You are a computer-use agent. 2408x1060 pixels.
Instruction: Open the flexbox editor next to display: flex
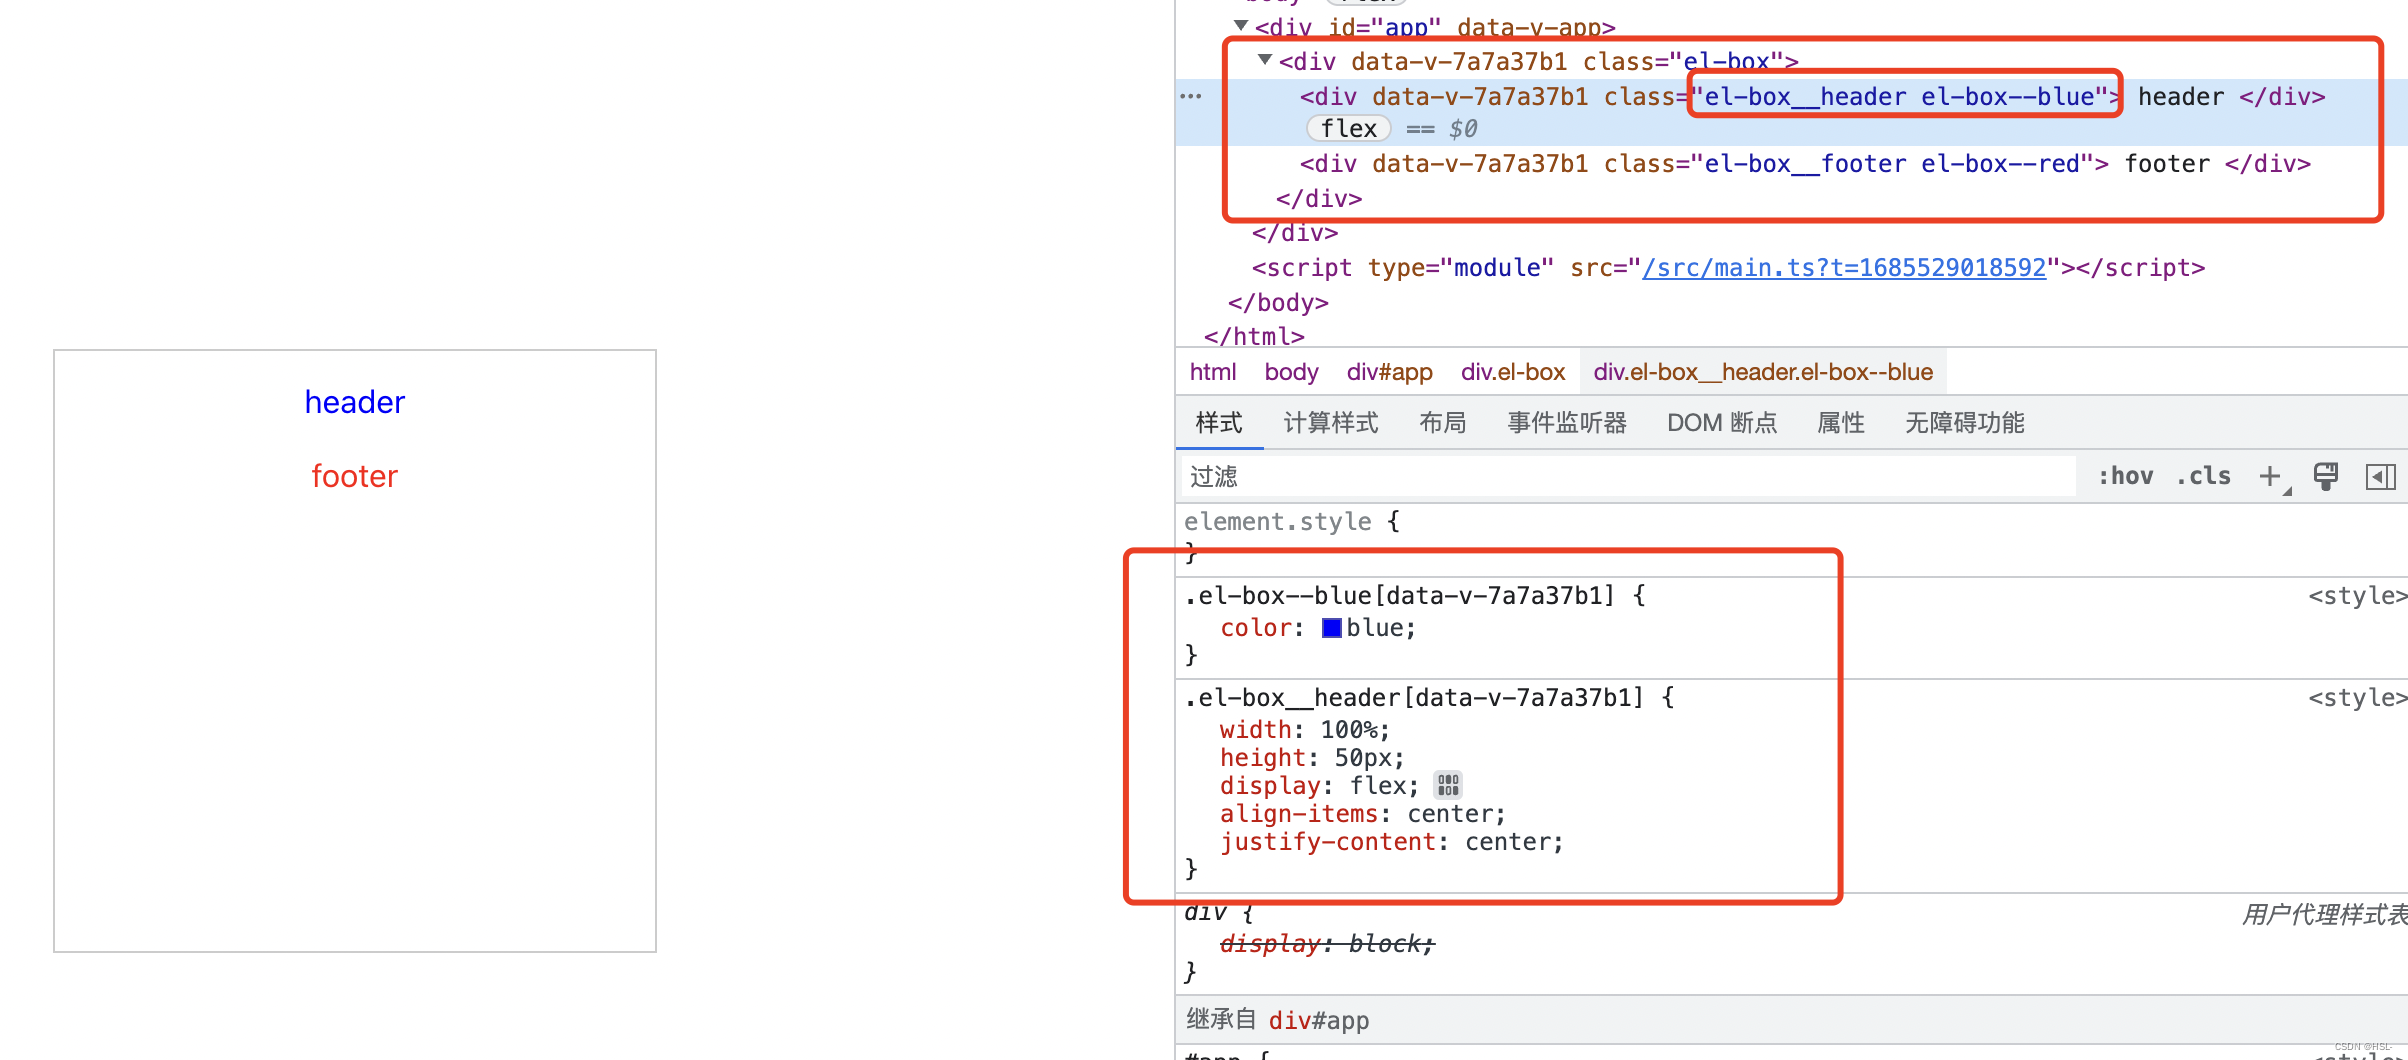click(x=1448, y=785)
